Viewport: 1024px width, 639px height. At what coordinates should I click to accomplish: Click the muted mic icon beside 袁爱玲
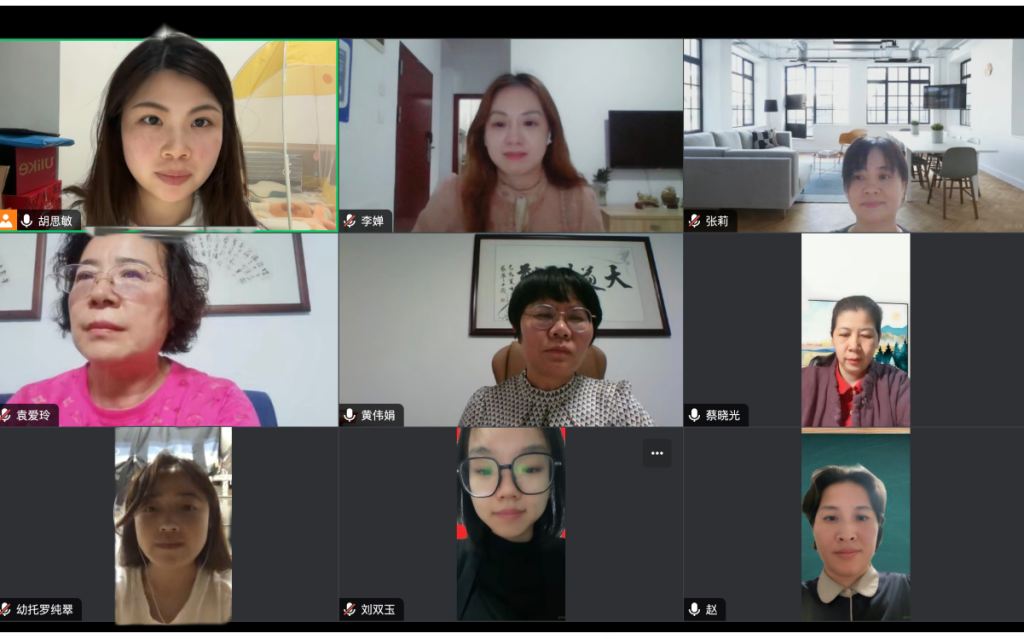[x=5, y=415]
